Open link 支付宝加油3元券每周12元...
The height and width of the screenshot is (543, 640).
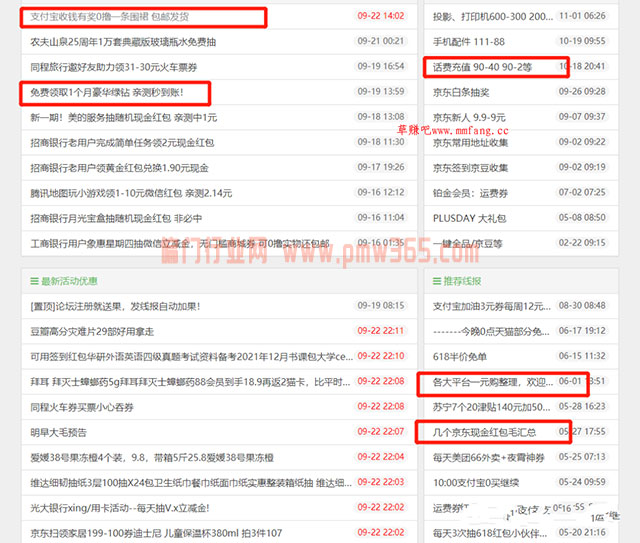(x=492, y=307)
